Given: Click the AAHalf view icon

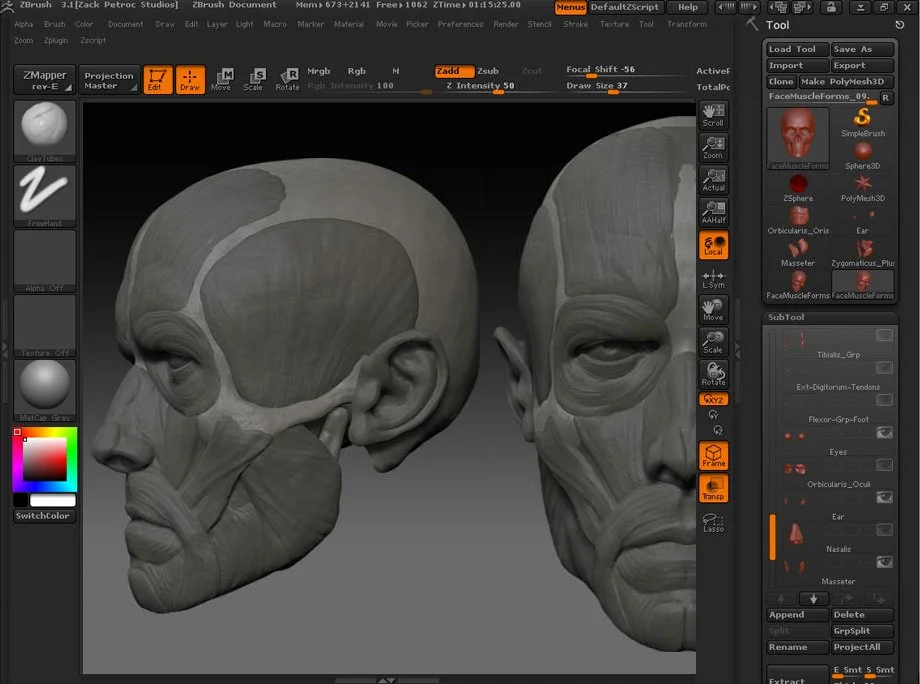Looking at the screenshot, I should tap(713, 212).
